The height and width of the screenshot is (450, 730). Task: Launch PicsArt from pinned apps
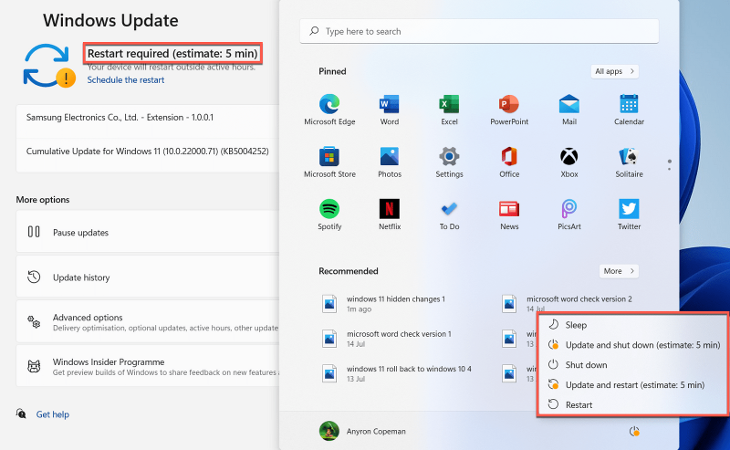[x=569, y=215]
